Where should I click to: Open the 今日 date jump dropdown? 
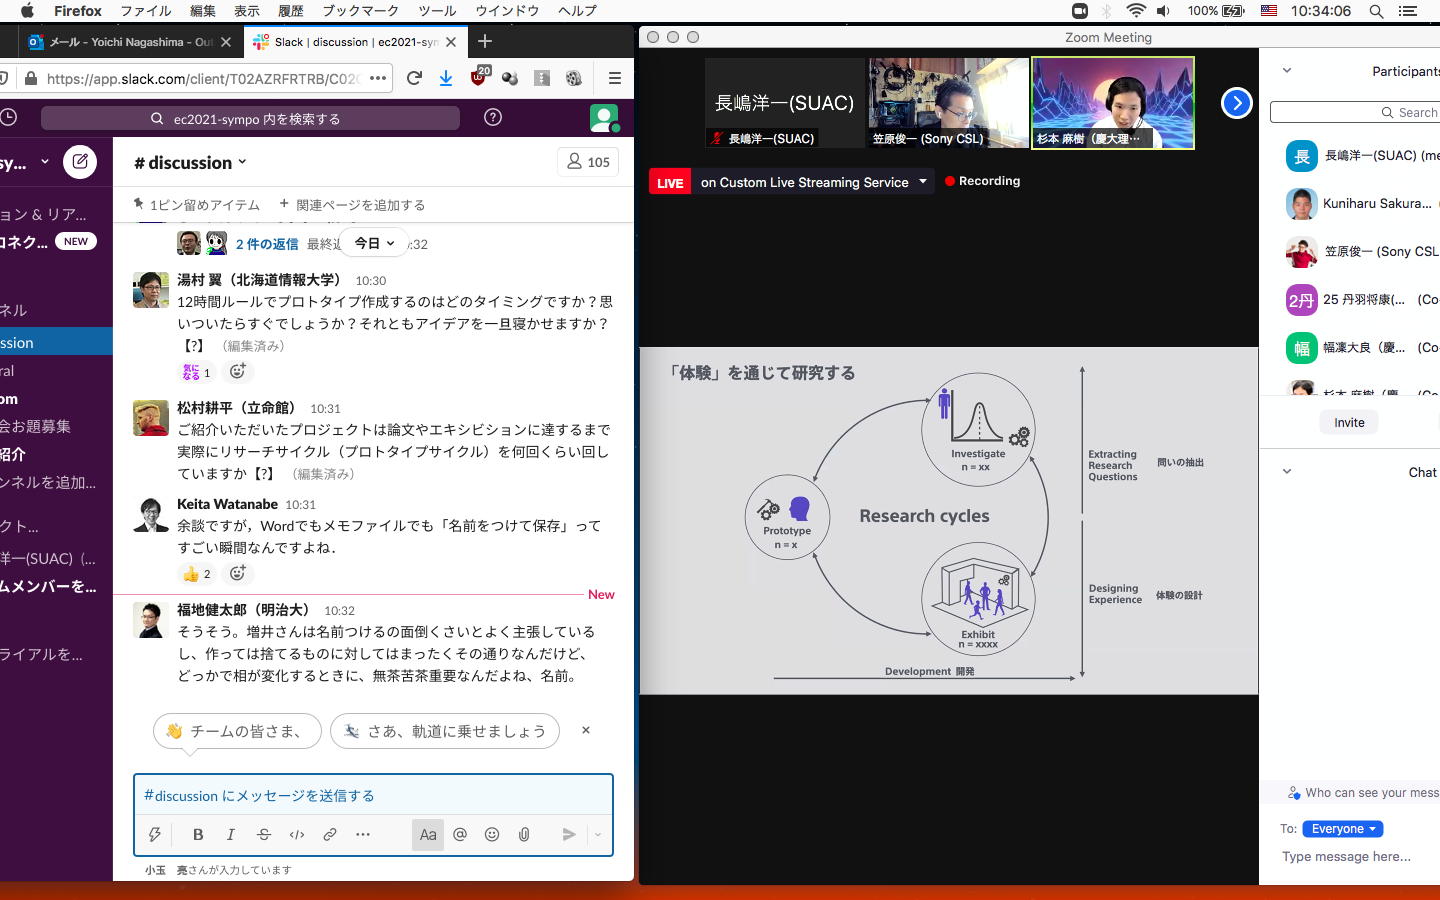374,243
